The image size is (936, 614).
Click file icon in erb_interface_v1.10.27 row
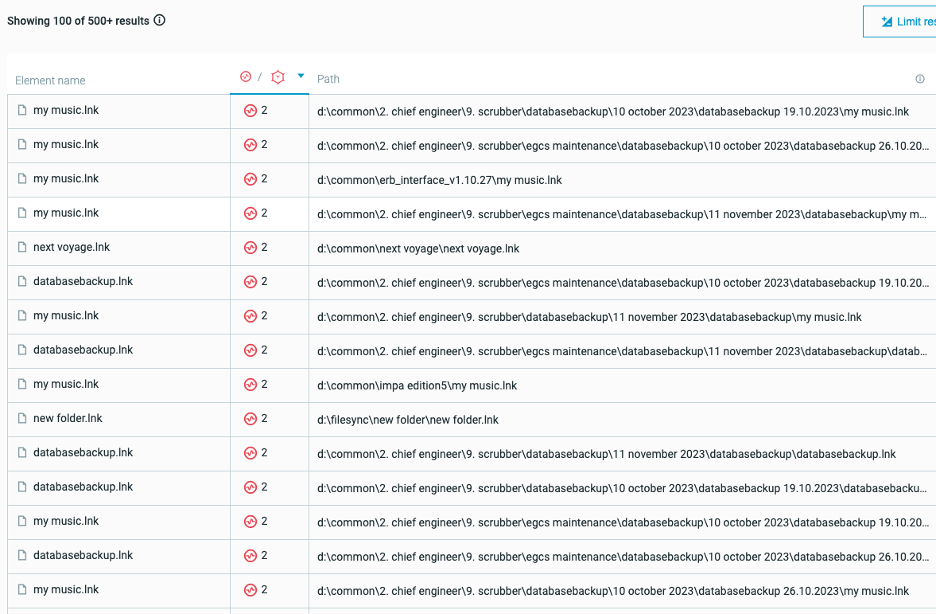tap(22, 178)
